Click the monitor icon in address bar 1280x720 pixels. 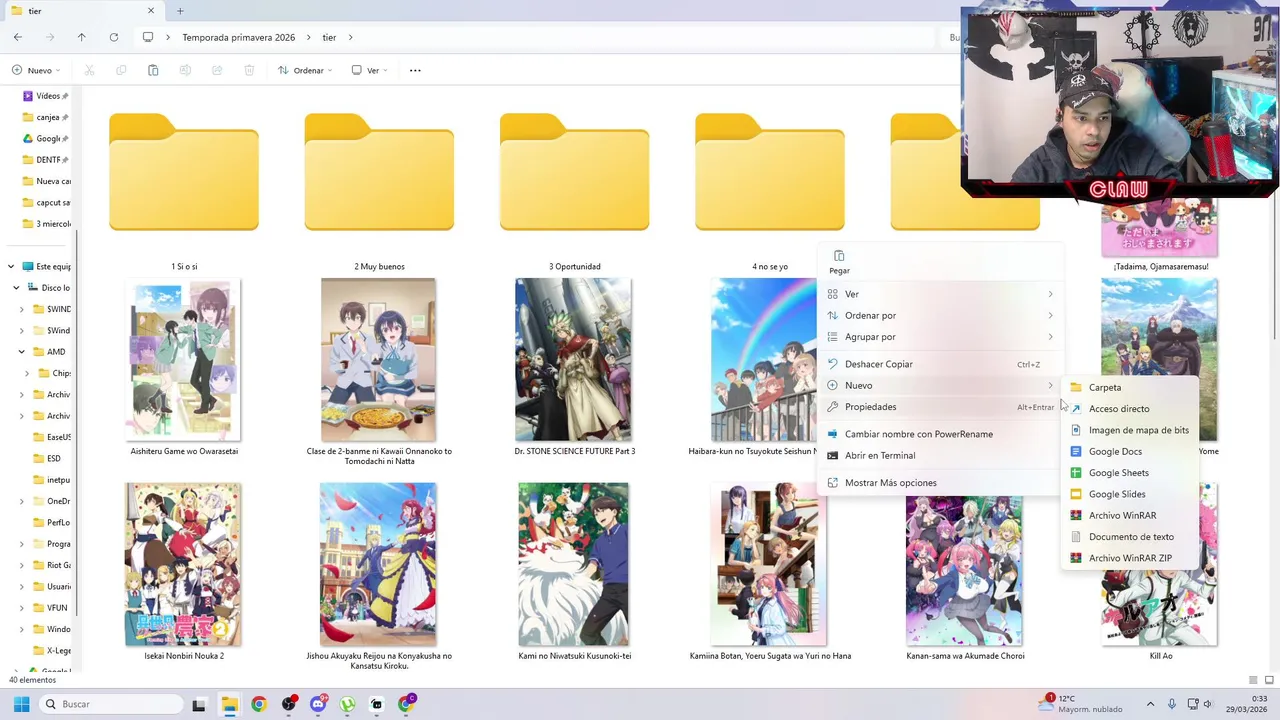click(x=148, y=37)
